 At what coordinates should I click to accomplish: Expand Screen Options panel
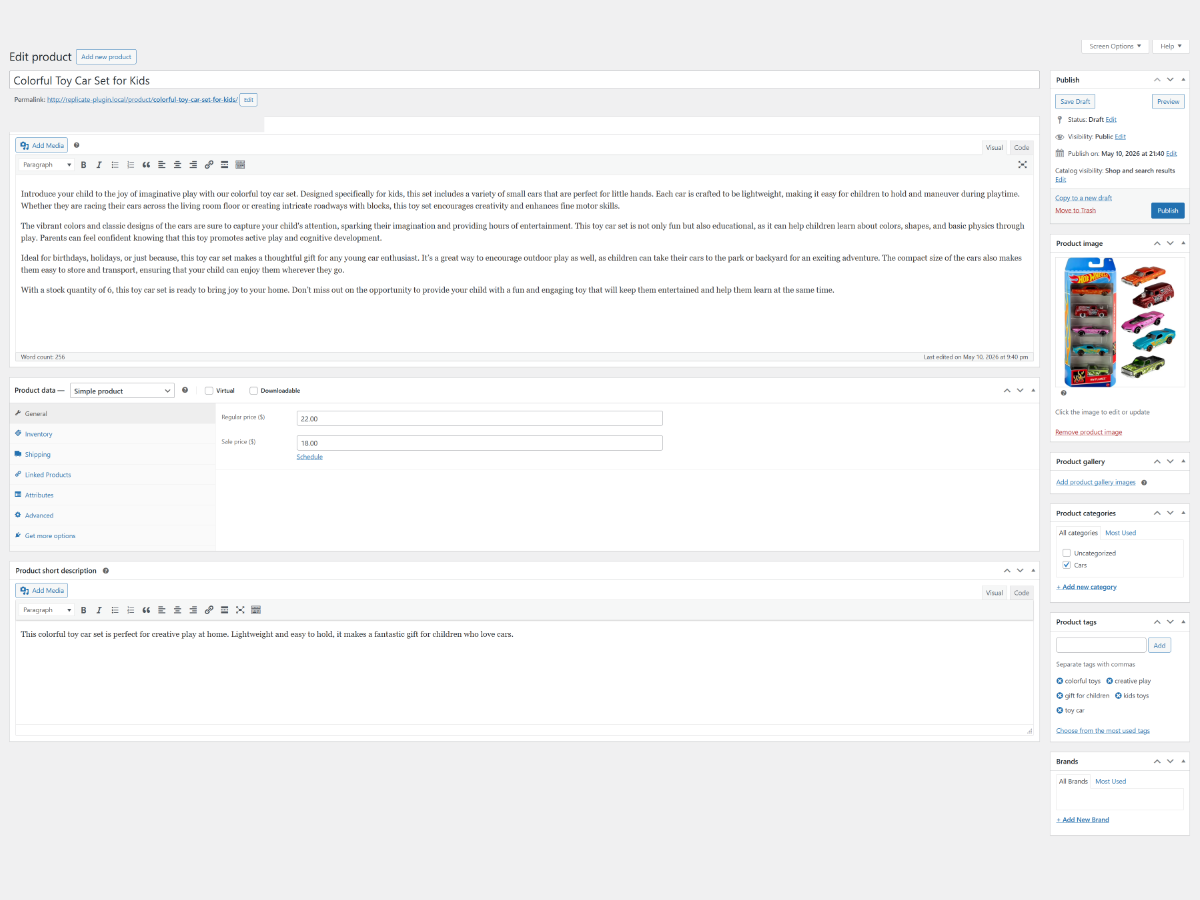(1115, 46)
